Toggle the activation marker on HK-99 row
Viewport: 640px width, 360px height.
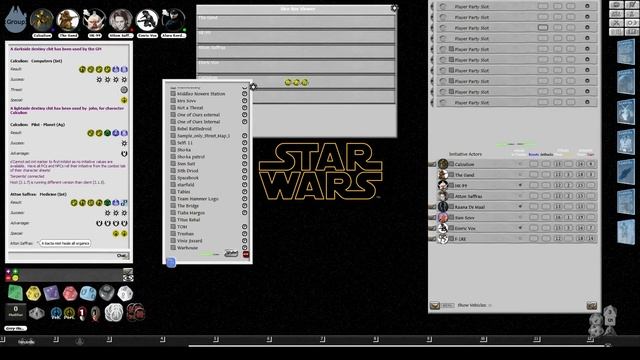520,185
